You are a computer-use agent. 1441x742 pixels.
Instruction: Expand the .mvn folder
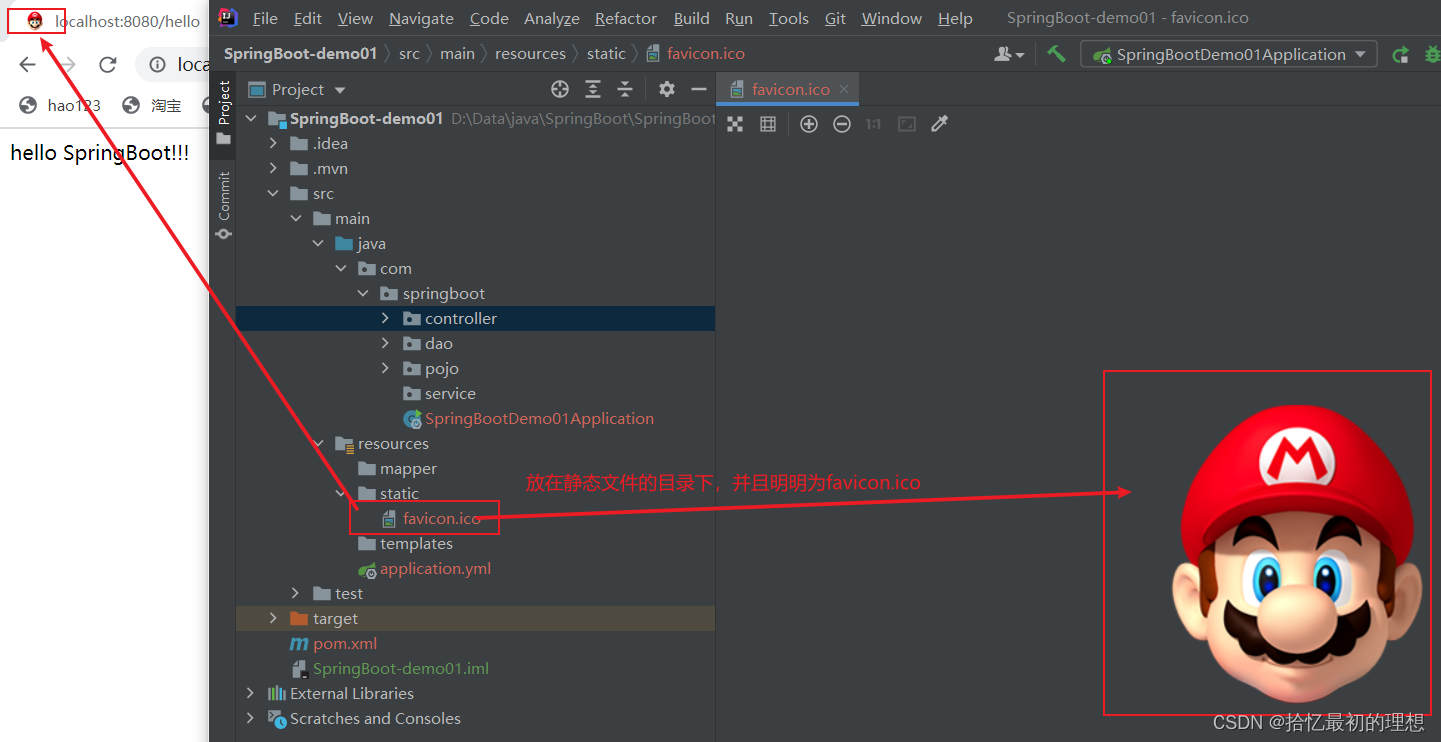click(x=274, y=169)
